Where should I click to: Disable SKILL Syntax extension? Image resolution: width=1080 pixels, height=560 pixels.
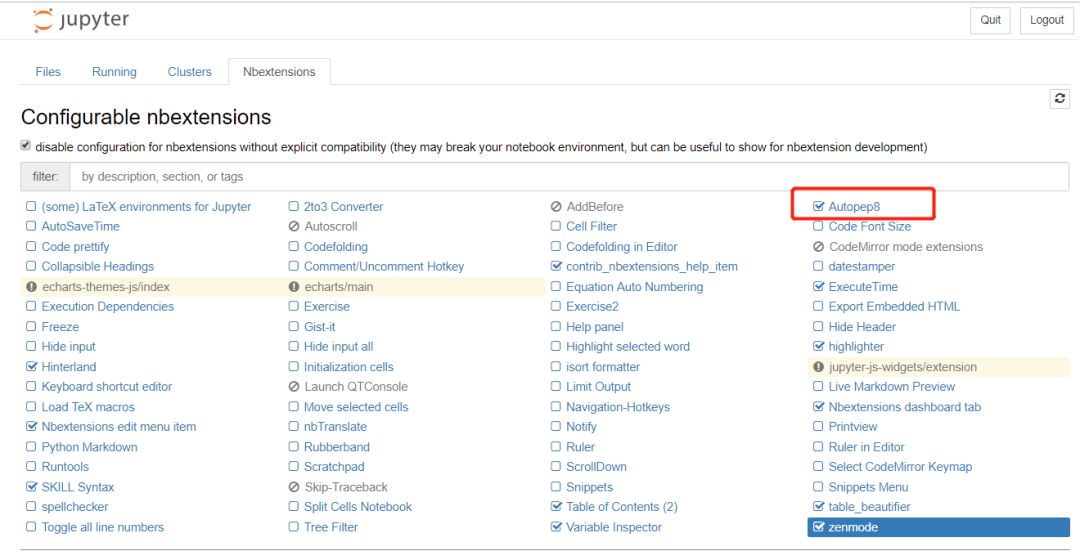click(31, 486)
